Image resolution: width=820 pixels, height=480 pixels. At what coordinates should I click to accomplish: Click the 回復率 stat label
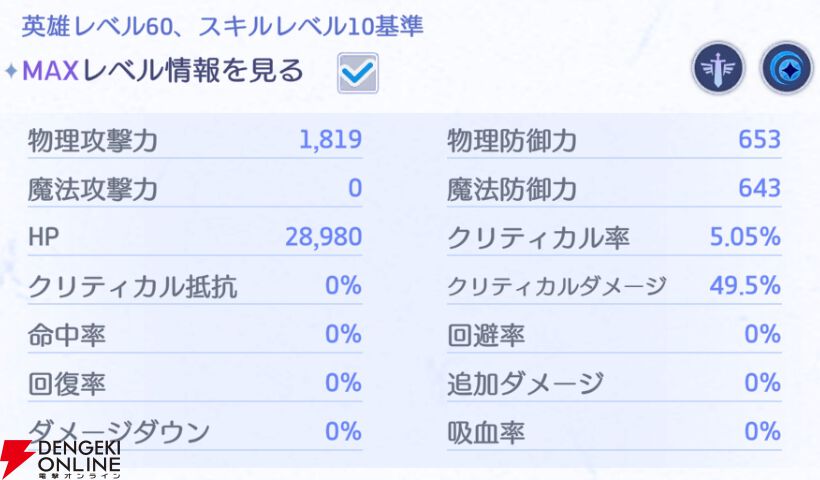click(67, 383)
